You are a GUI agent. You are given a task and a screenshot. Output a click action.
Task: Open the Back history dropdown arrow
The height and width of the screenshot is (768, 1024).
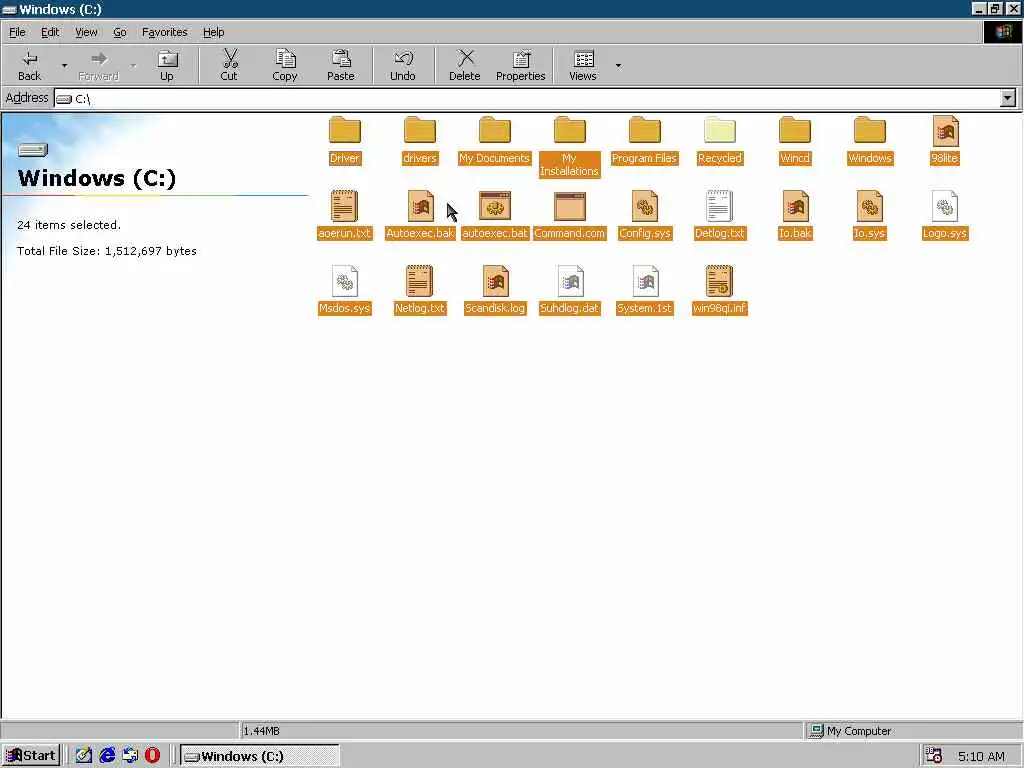tap(64, 65)
